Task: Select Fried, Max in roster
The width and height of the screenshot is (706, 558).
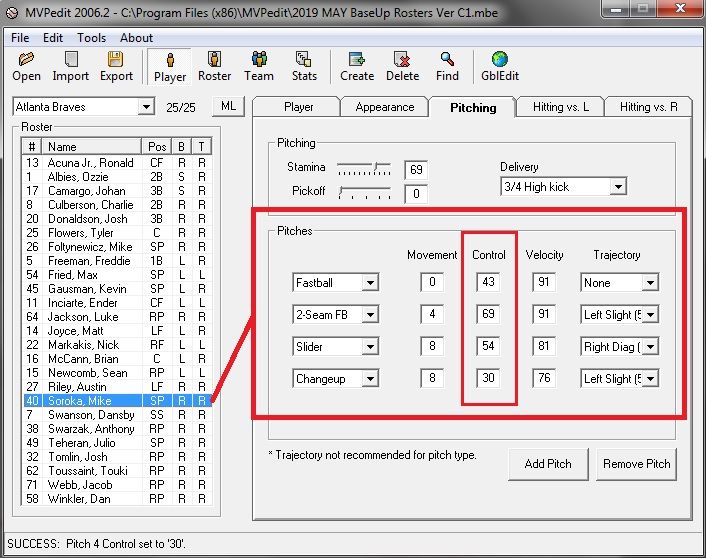Action: point(117,275)
